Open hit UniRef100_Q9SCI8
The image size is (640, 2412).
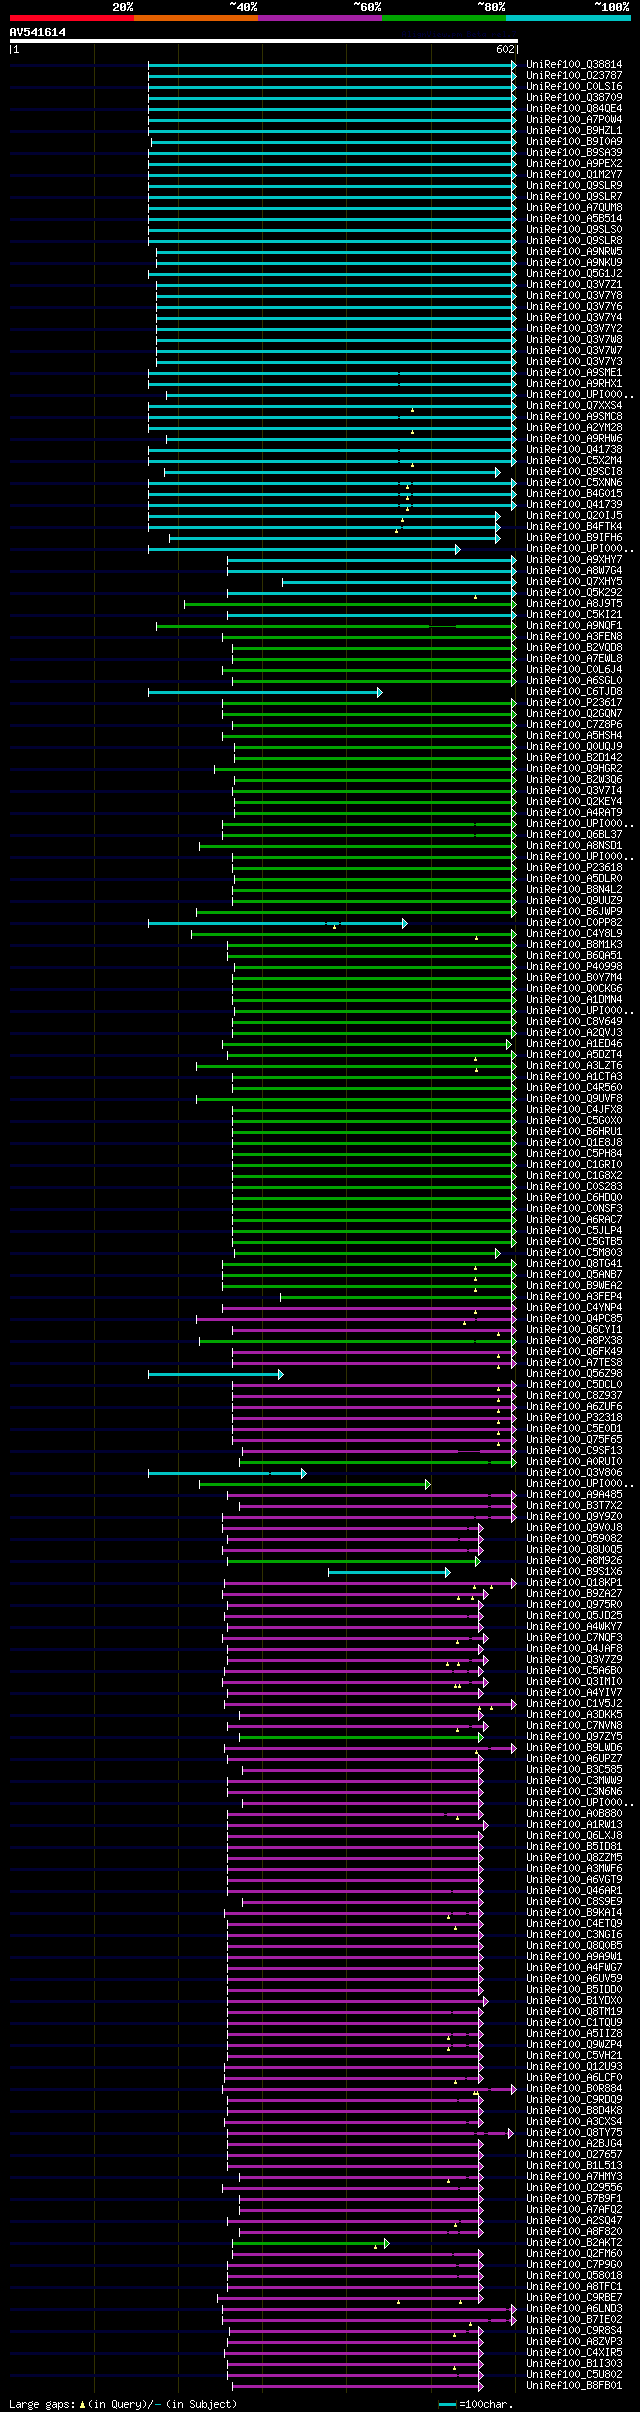click(574, 472)
